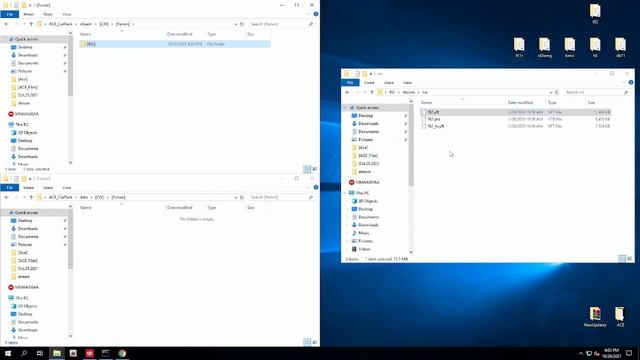This screenshot has width=640, height=360.
Task: Switch right-hand window to details view
Action: [x=622, y=259]
